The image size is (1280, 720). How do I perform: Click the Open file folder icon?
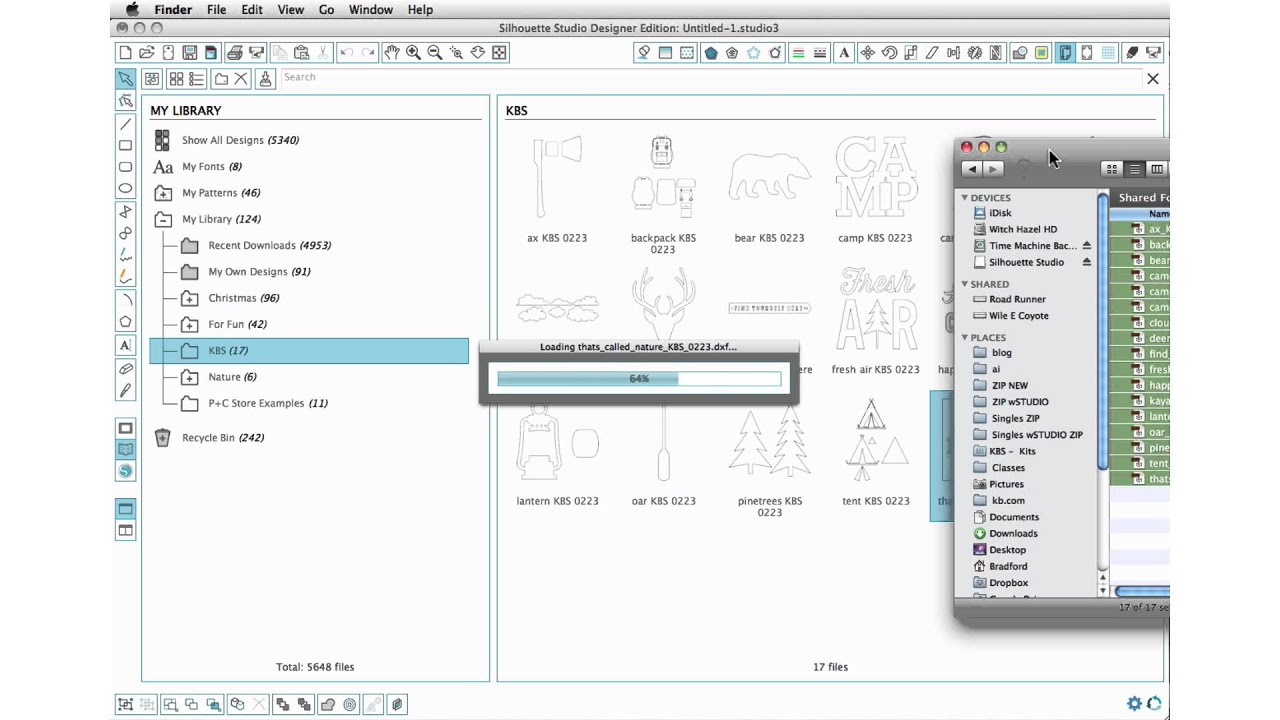[x=146, y=52]
